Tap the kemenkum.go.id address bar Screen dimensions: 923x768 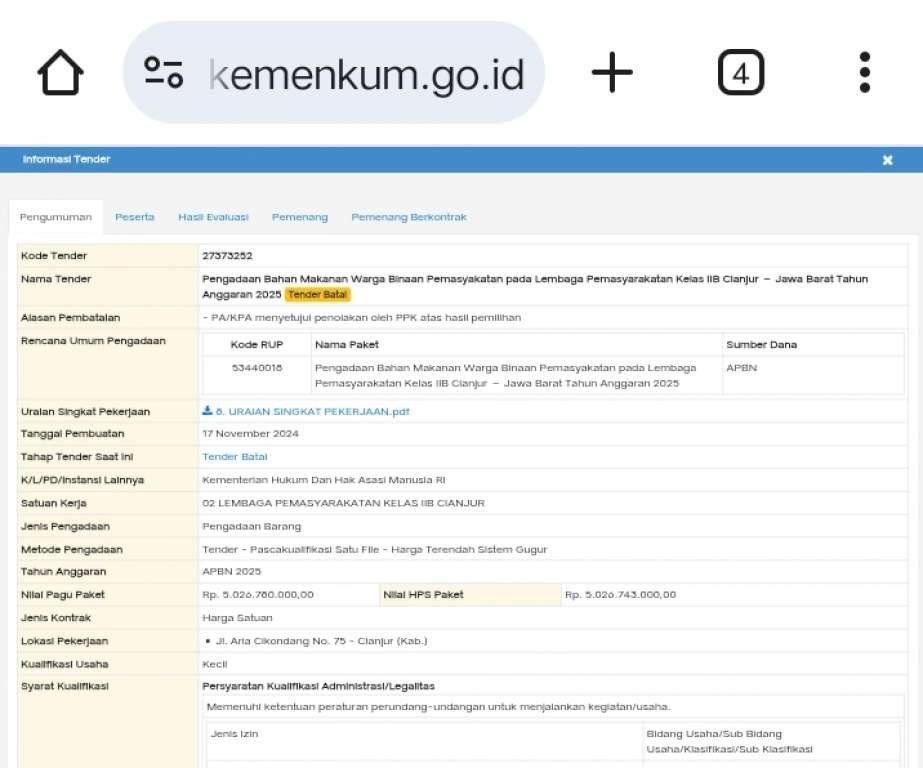(334, 72)
